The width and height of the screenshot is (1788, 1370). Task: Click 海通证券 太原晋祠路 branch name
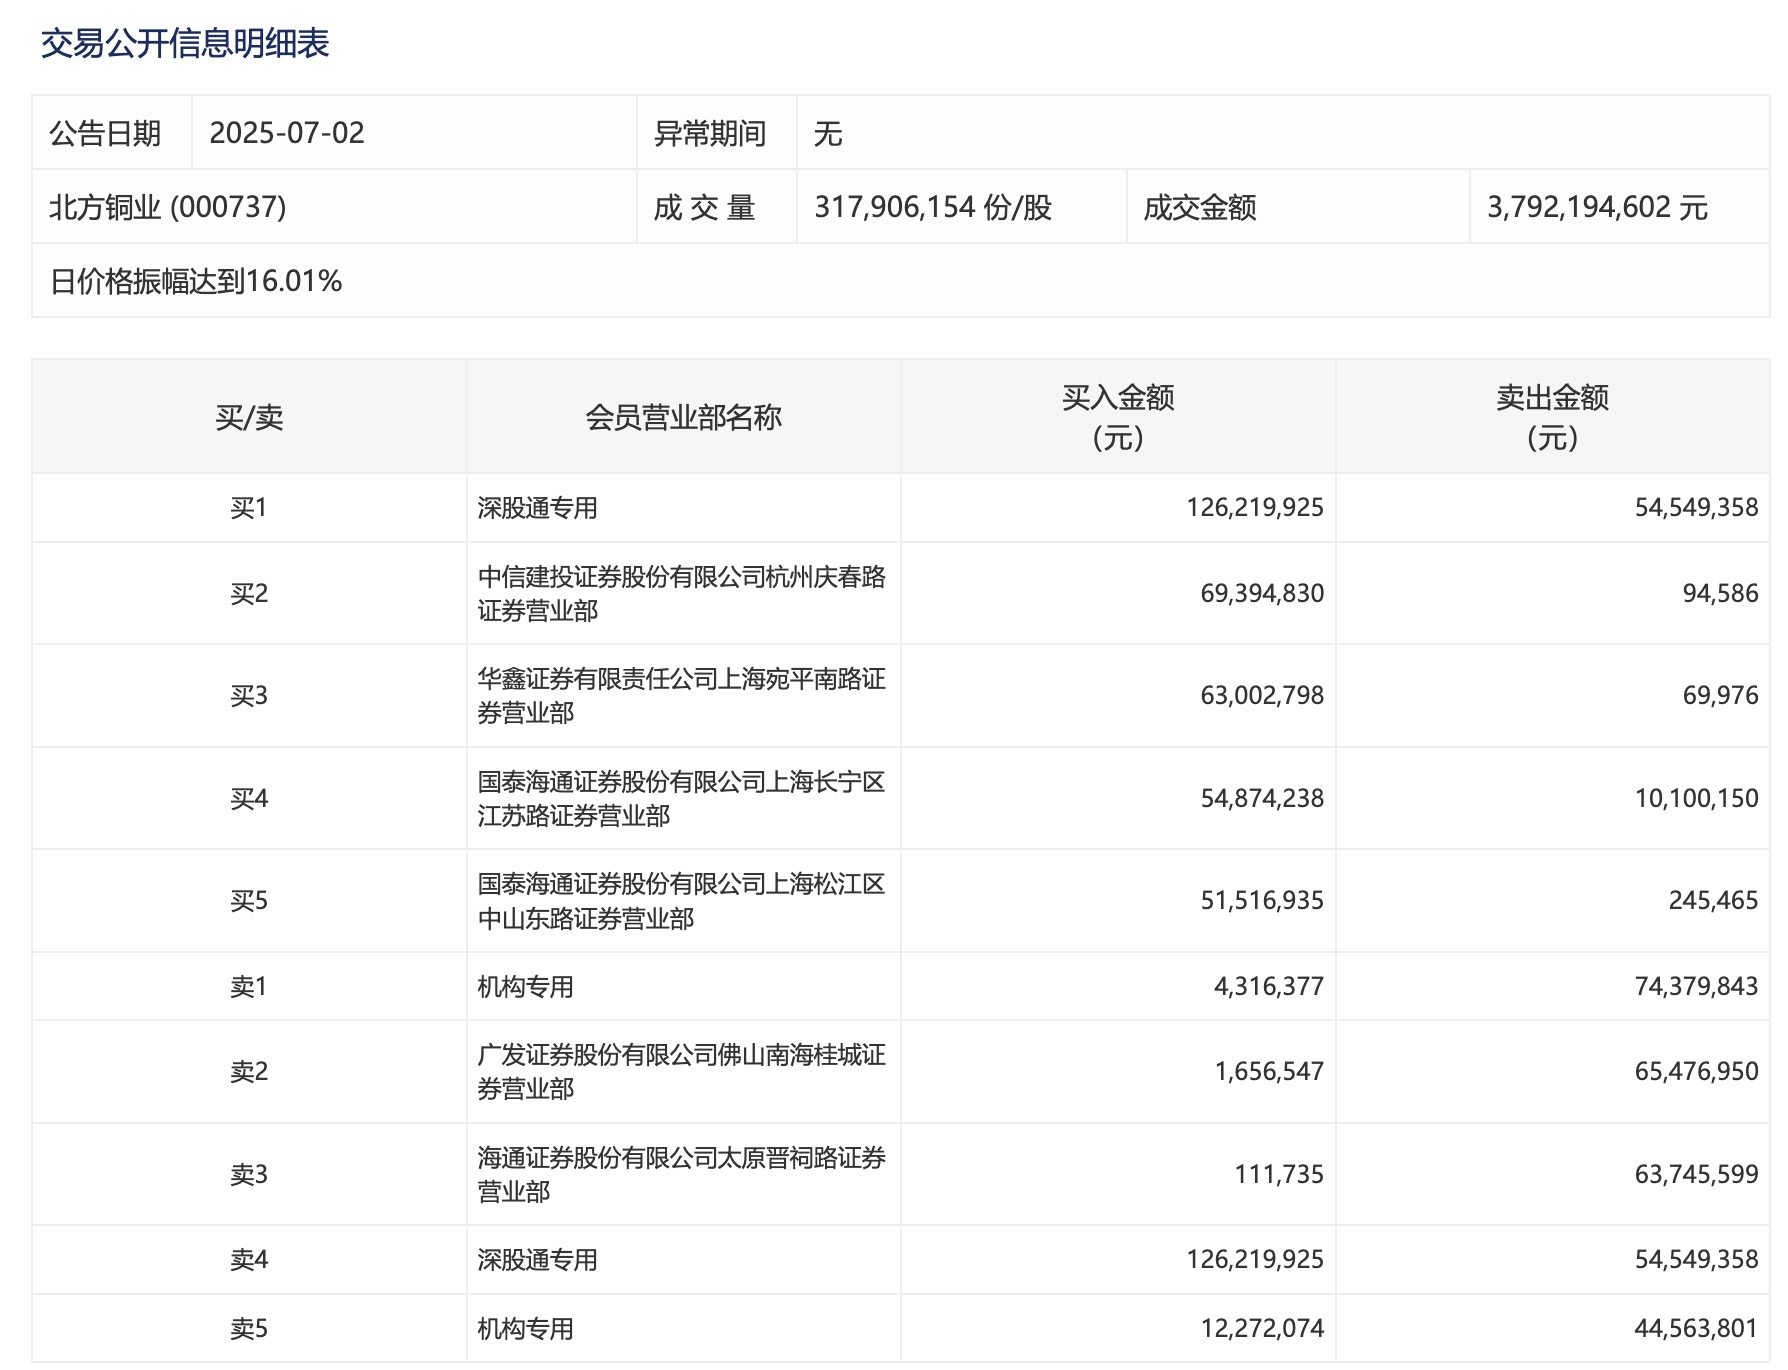click(682, 1175)
